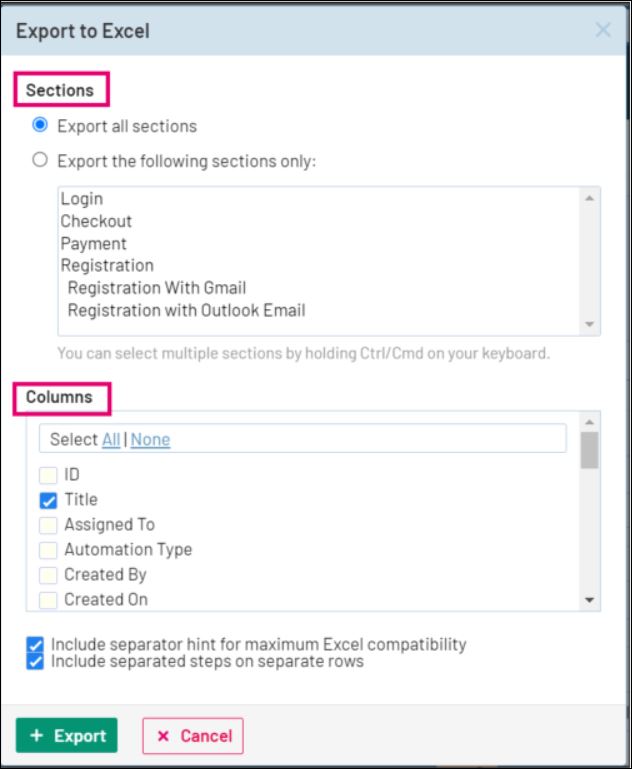Viewport: 632px width, 769px height.
Task: Click the All columns link
Action: [x=111, y=440]
